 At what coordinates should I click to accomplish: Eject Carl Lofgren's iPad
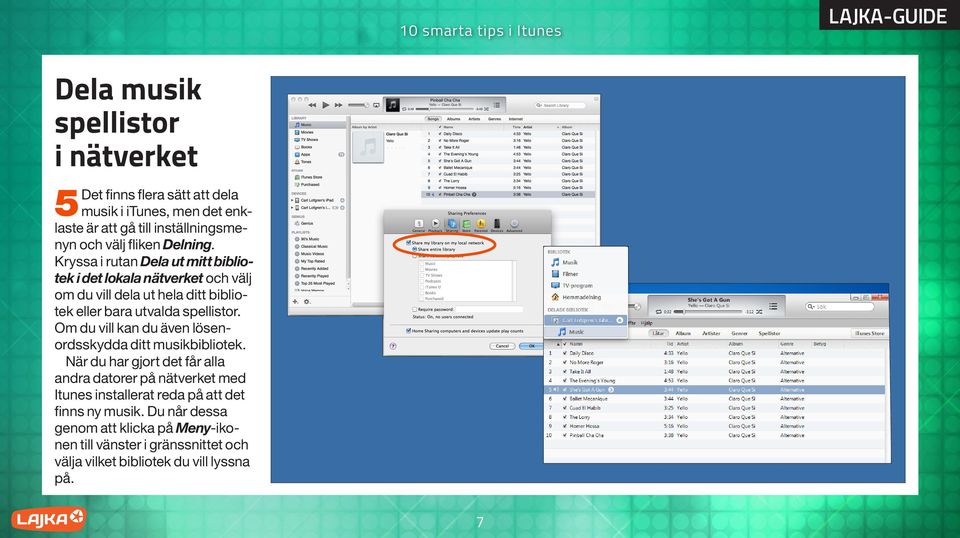point(342,200)
